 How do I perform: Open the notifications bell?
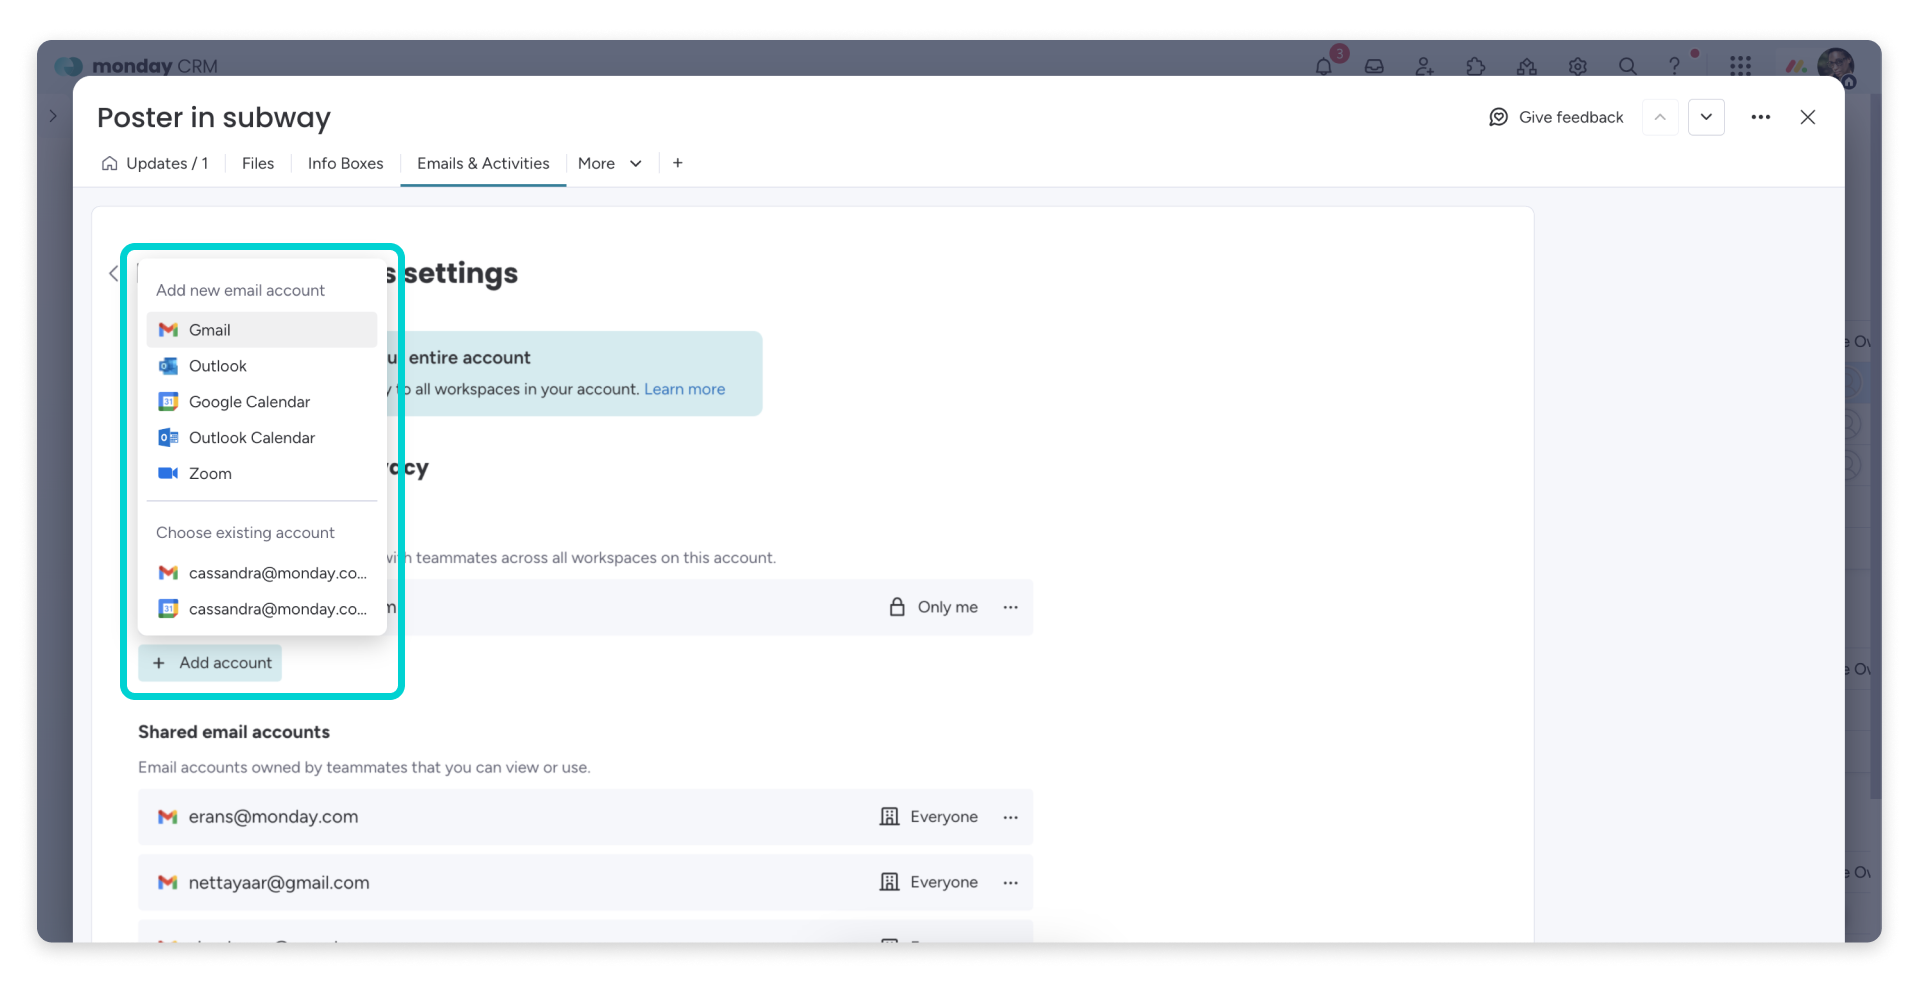pos(1323,66)
